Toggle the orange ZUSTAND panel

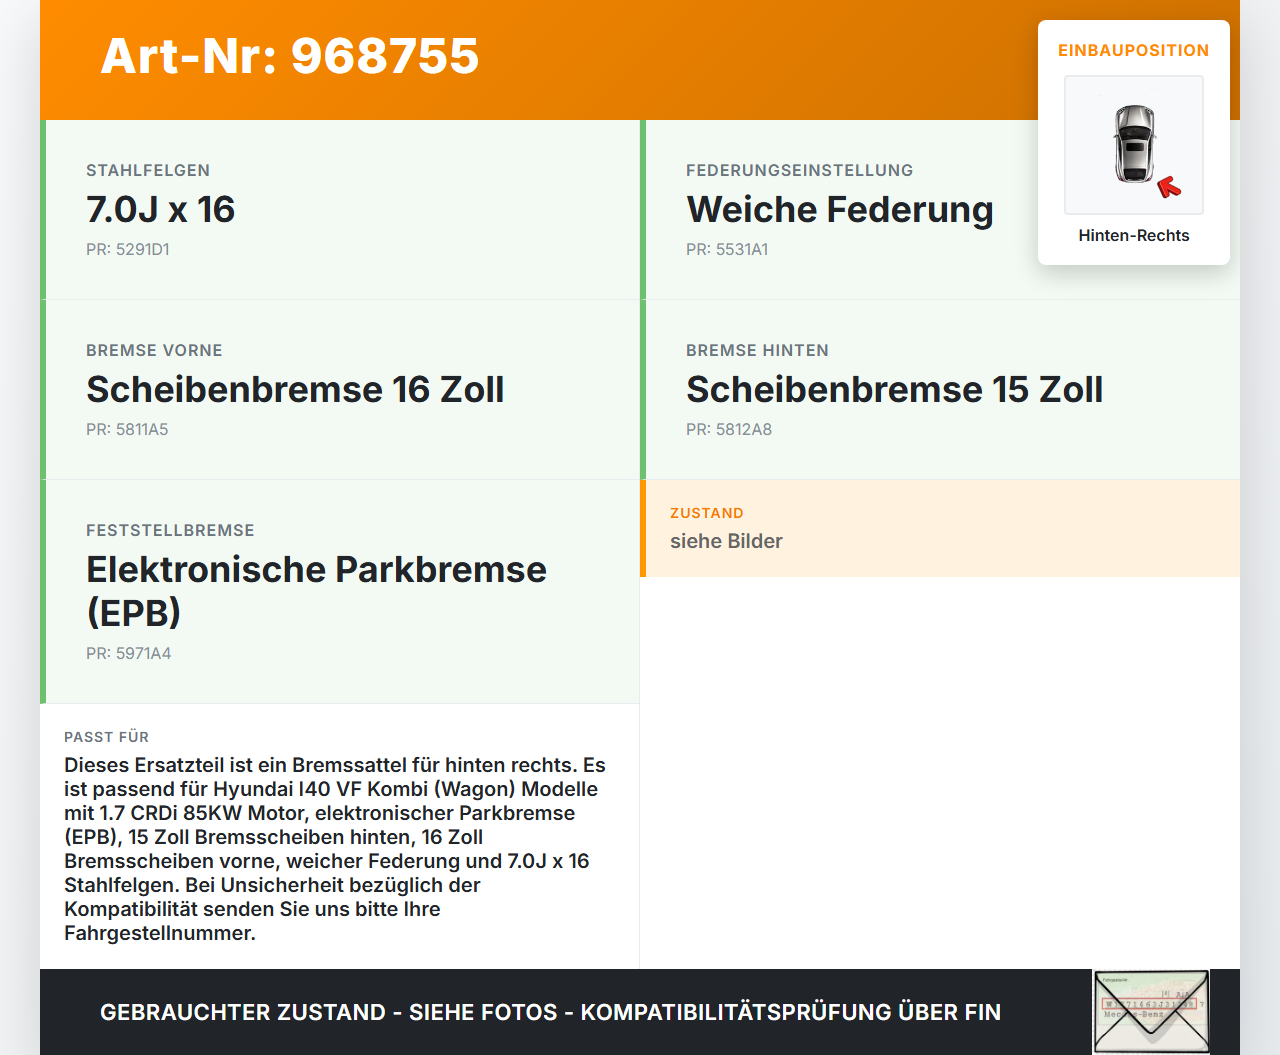click(x=940, y=529)
